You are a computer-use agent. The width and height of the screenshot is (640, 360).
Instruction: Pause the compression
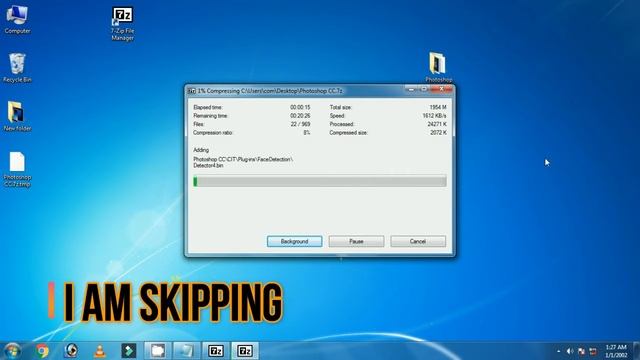(356, 241)
